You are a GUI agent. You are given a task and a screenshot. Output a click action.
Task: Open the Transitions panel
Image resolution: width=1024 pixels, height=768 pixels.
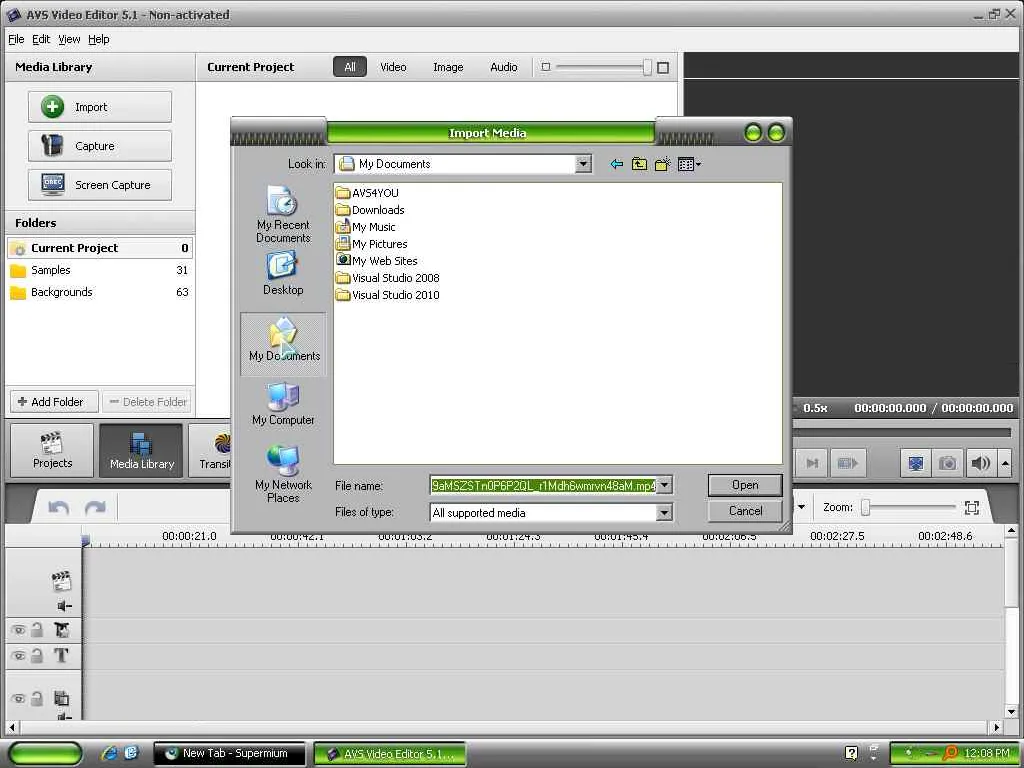[x=210, y=450]
